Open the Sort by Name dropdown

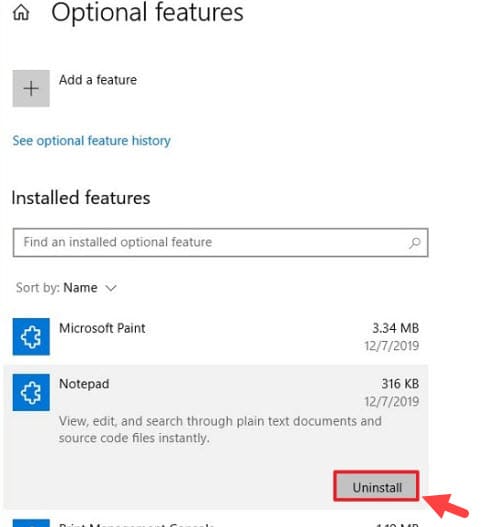[x=66, y=288]
